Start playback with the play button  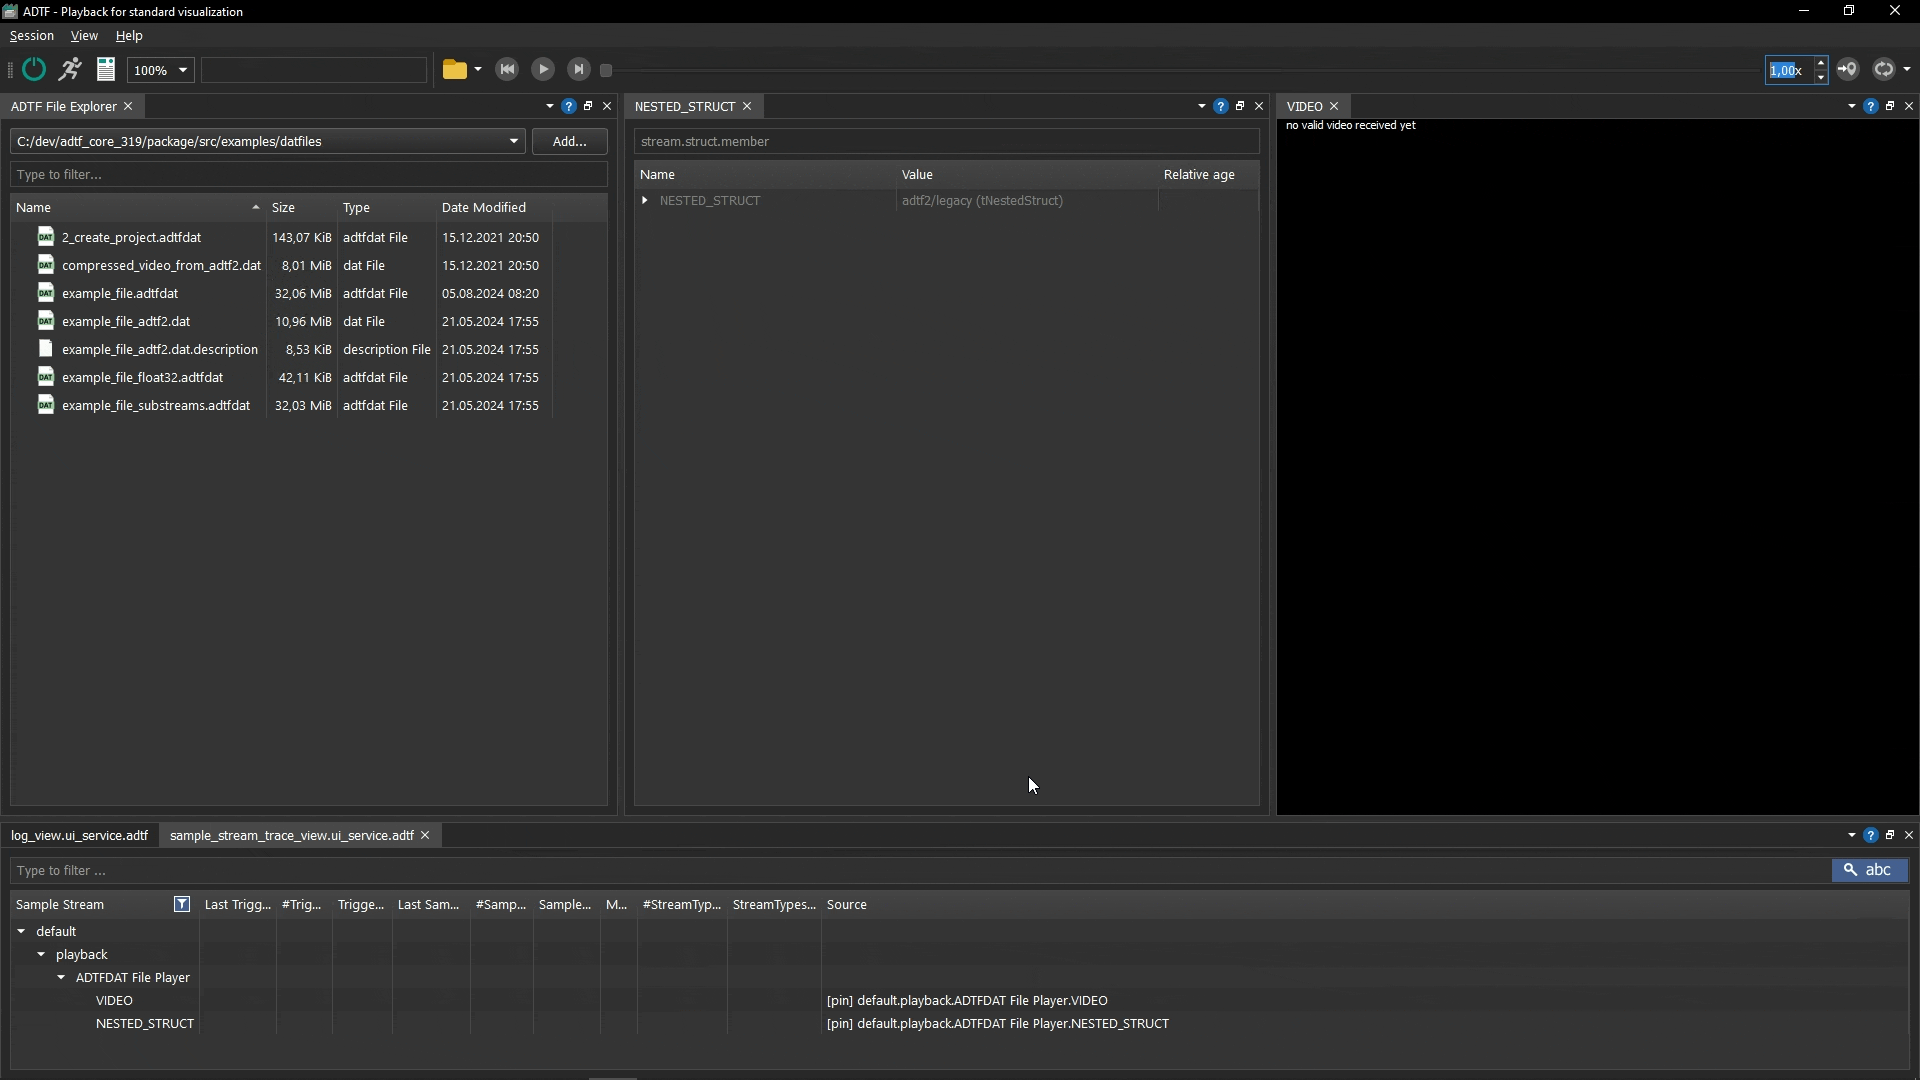(543, 69)
